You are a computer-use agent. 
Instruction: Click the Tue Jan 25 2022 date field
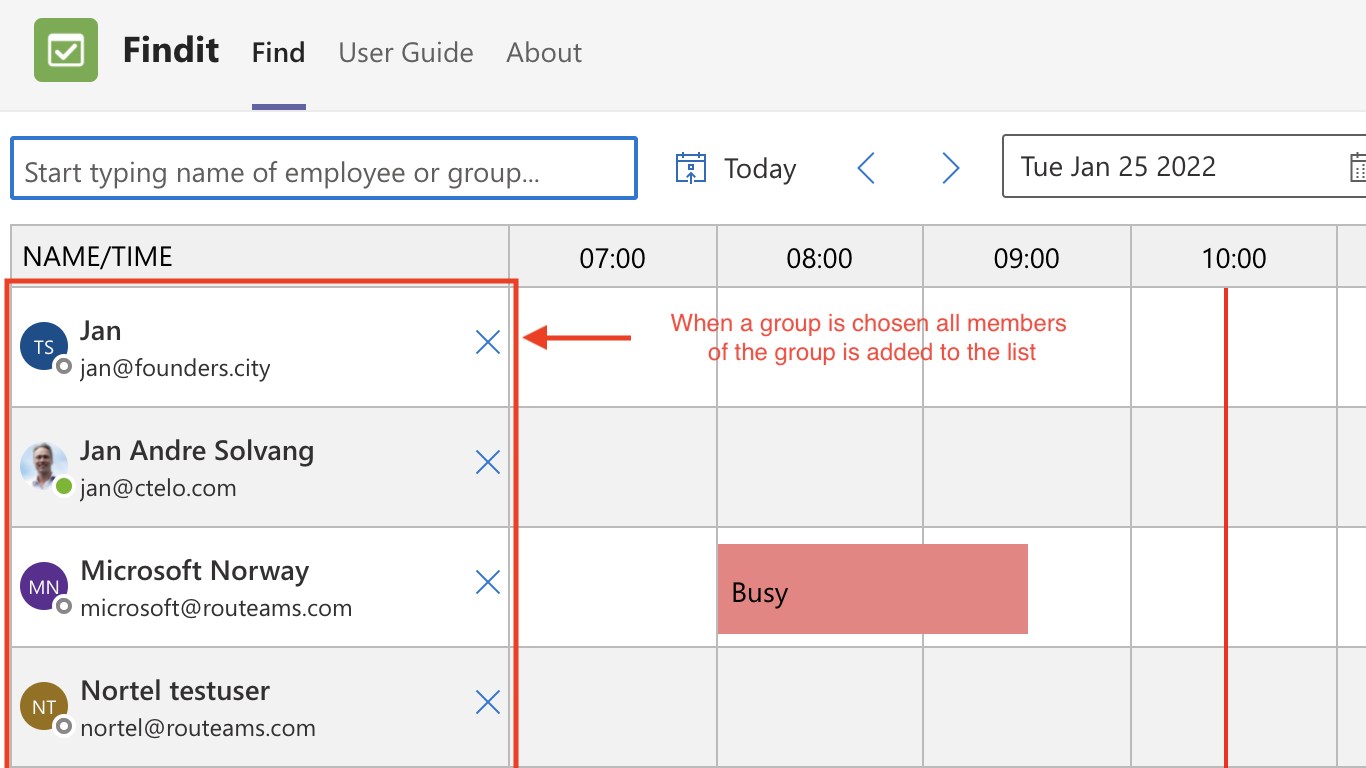click(1170, 167)
